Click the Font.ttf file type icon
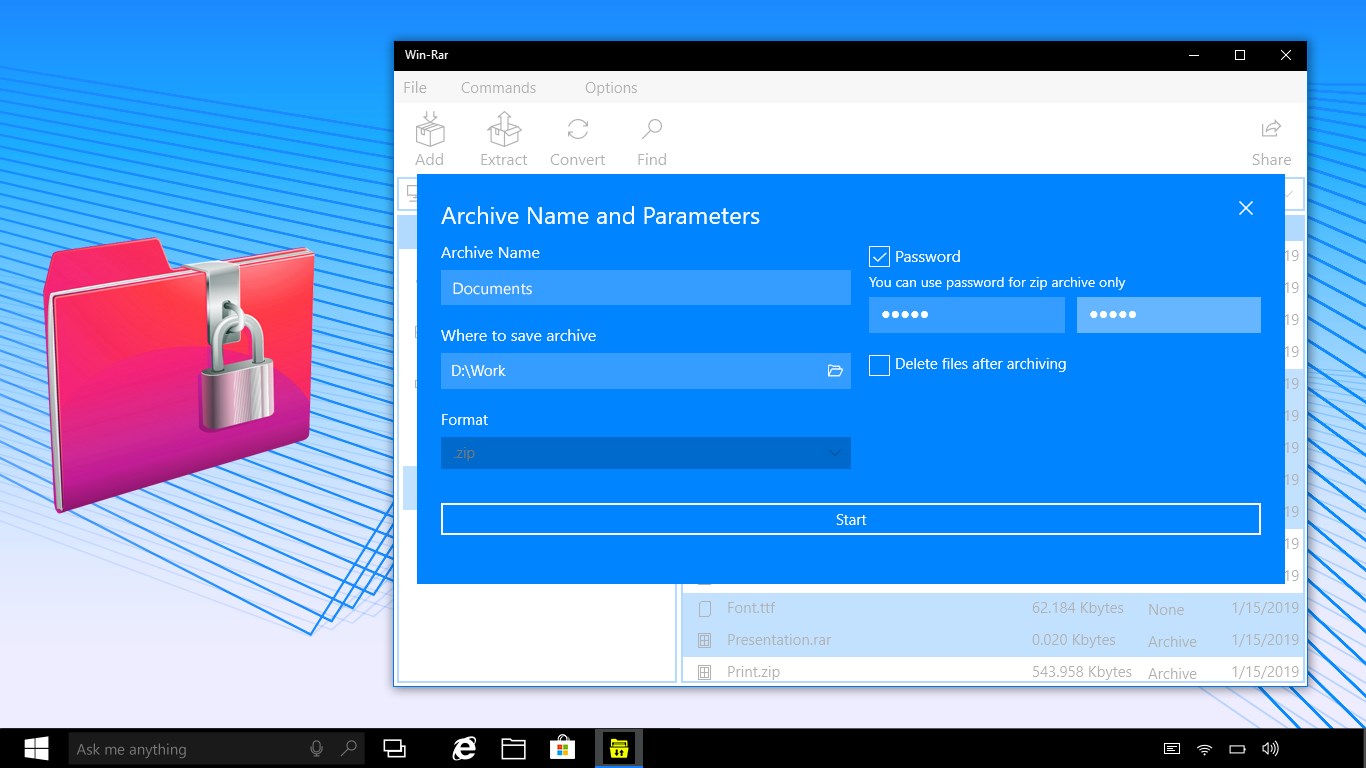Image resolution: width=1366 pixels, height=768 pixels. coord(704,608)
